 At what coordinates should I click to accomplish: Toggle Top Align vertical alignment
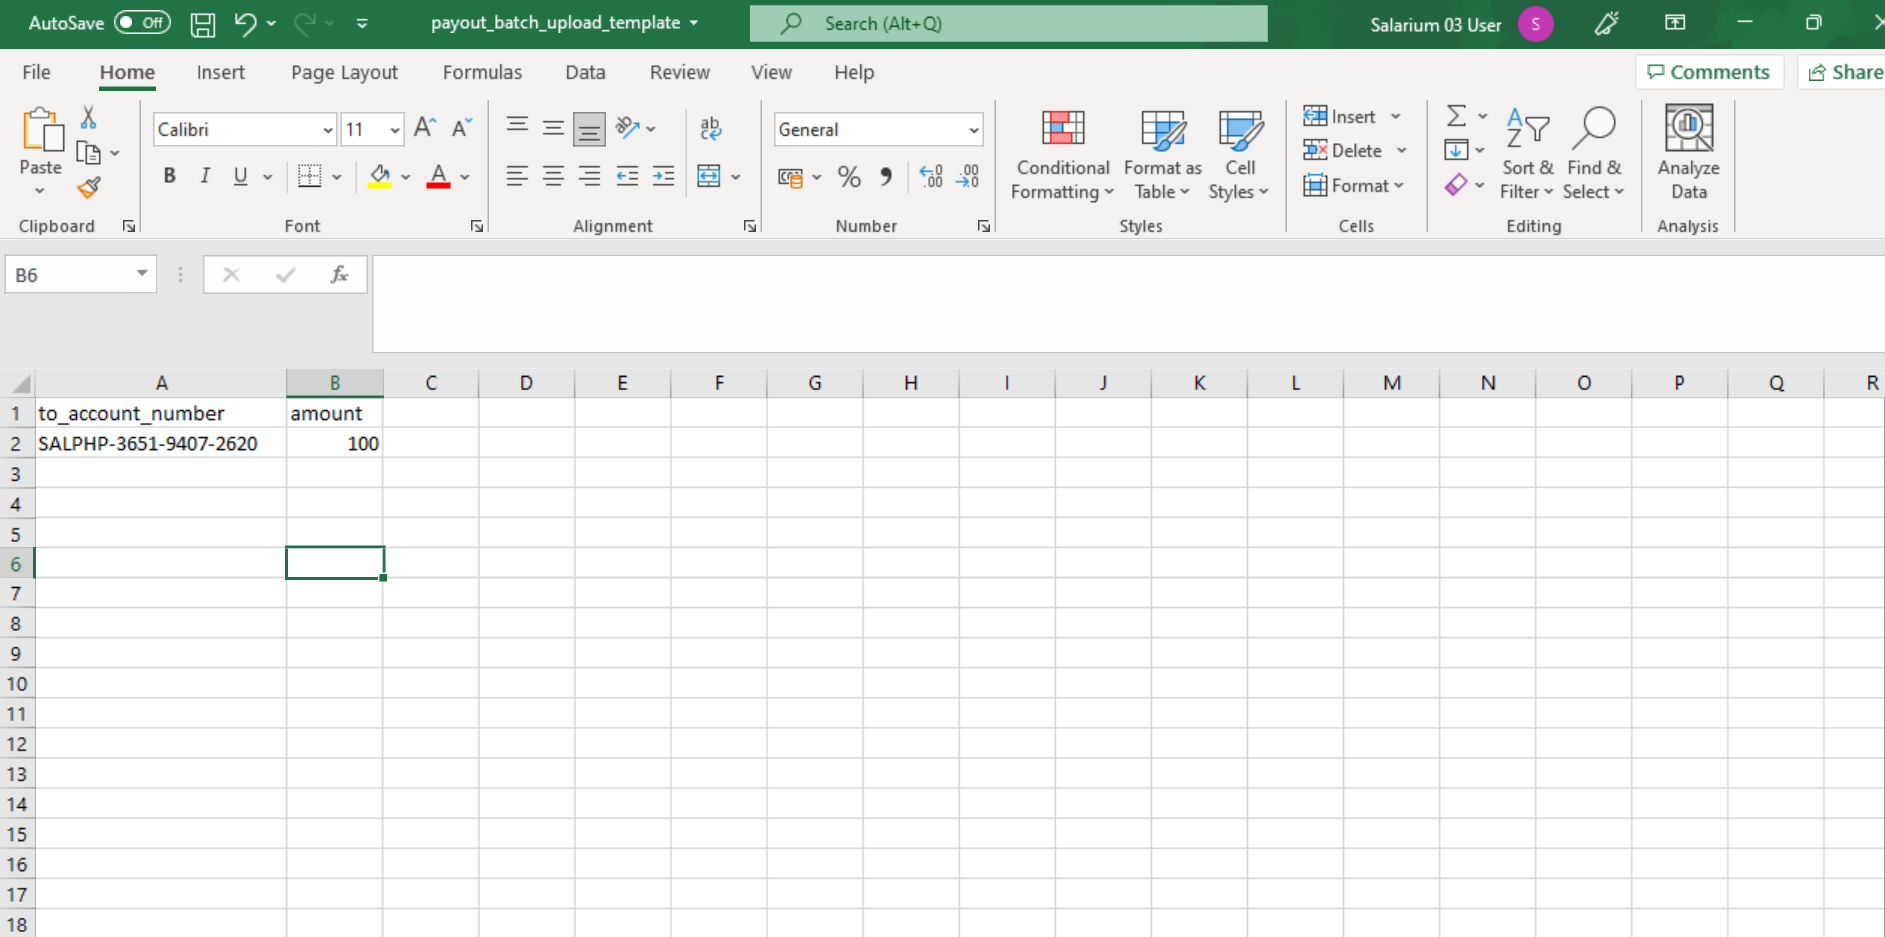(517, 125)
